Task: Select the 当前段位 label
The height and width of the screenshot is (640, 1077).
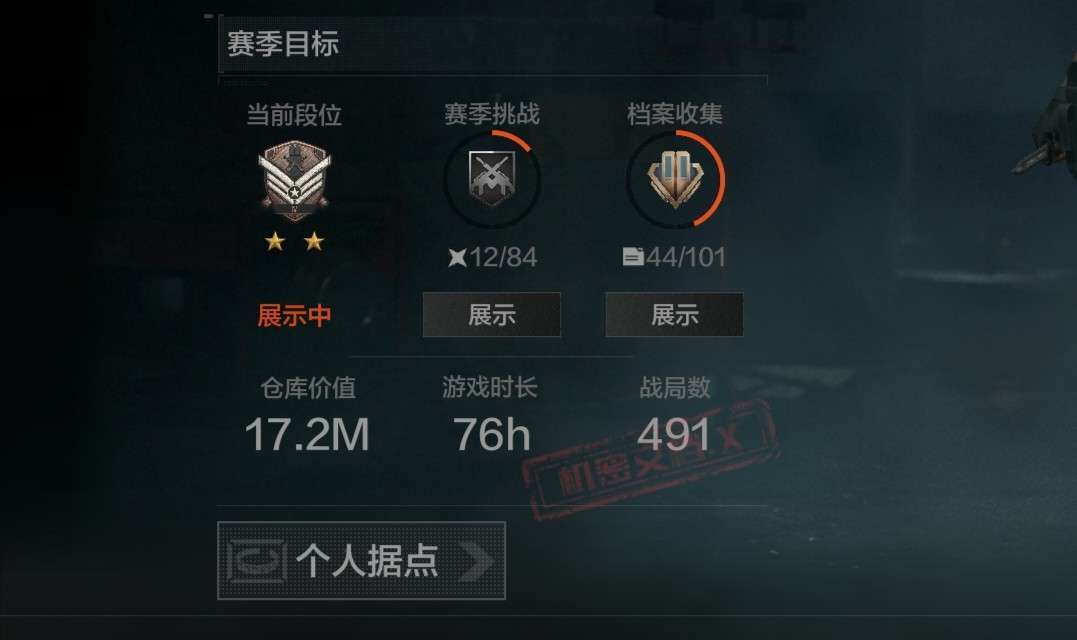Action: click(x=294, y=115)
